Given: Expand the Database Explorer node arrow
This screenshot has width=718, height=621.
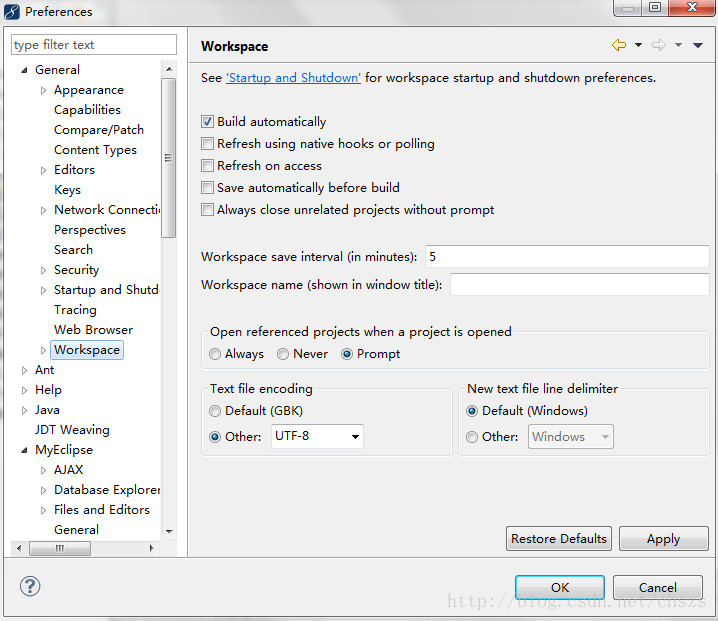Looking at the screenshot, I should click(x=44, y=490).
